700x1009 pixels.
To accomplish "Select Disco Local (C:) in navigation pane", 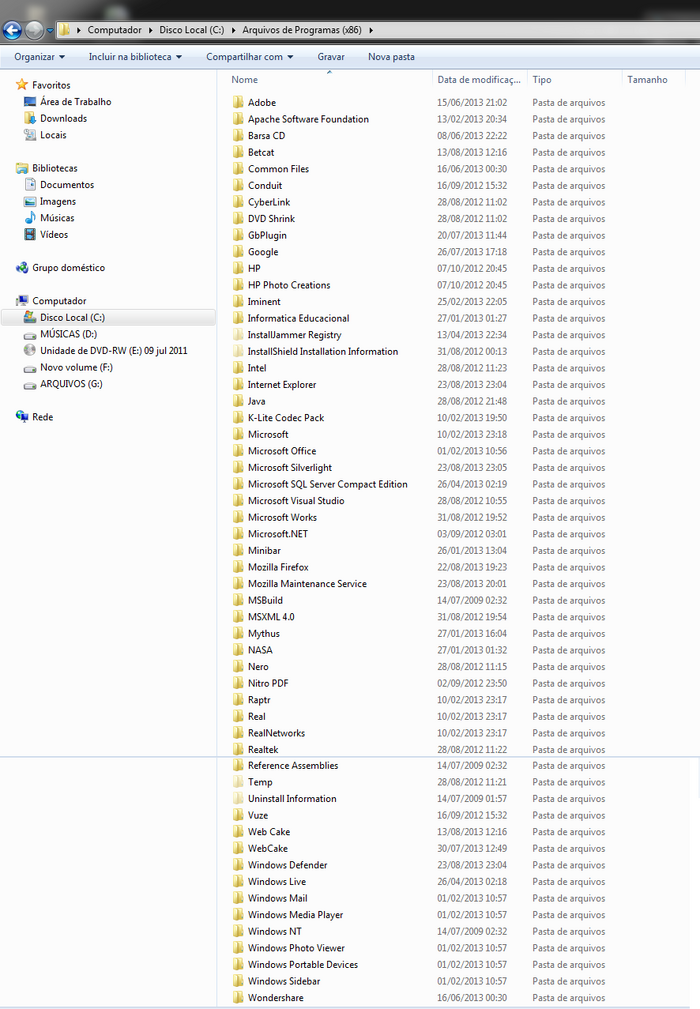I will 108,317.
